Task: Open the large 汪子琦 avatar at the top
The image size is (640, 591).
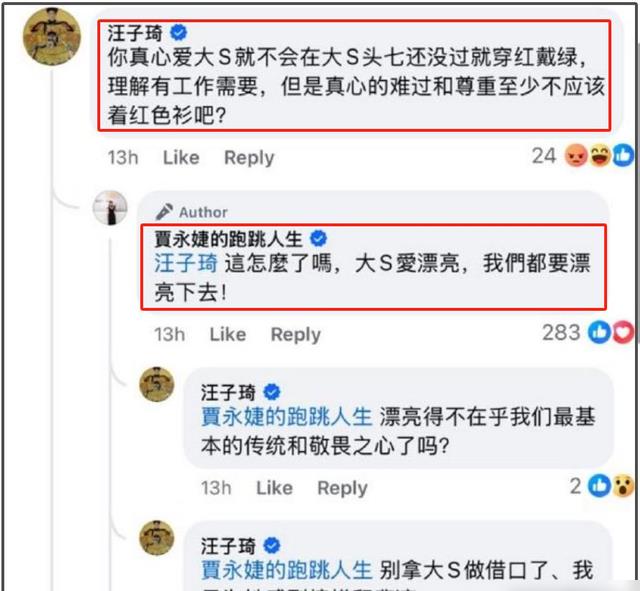Action: pyautogui.click(x=52, y=37)
